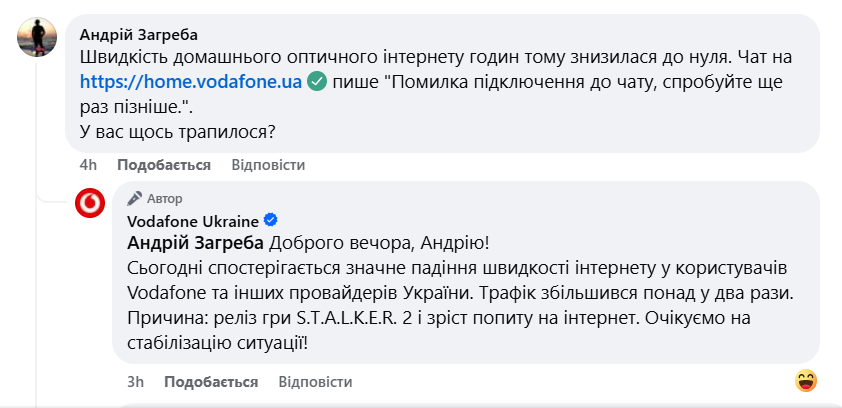Click the bold Андрій Загреба mention in the reply

197,244
